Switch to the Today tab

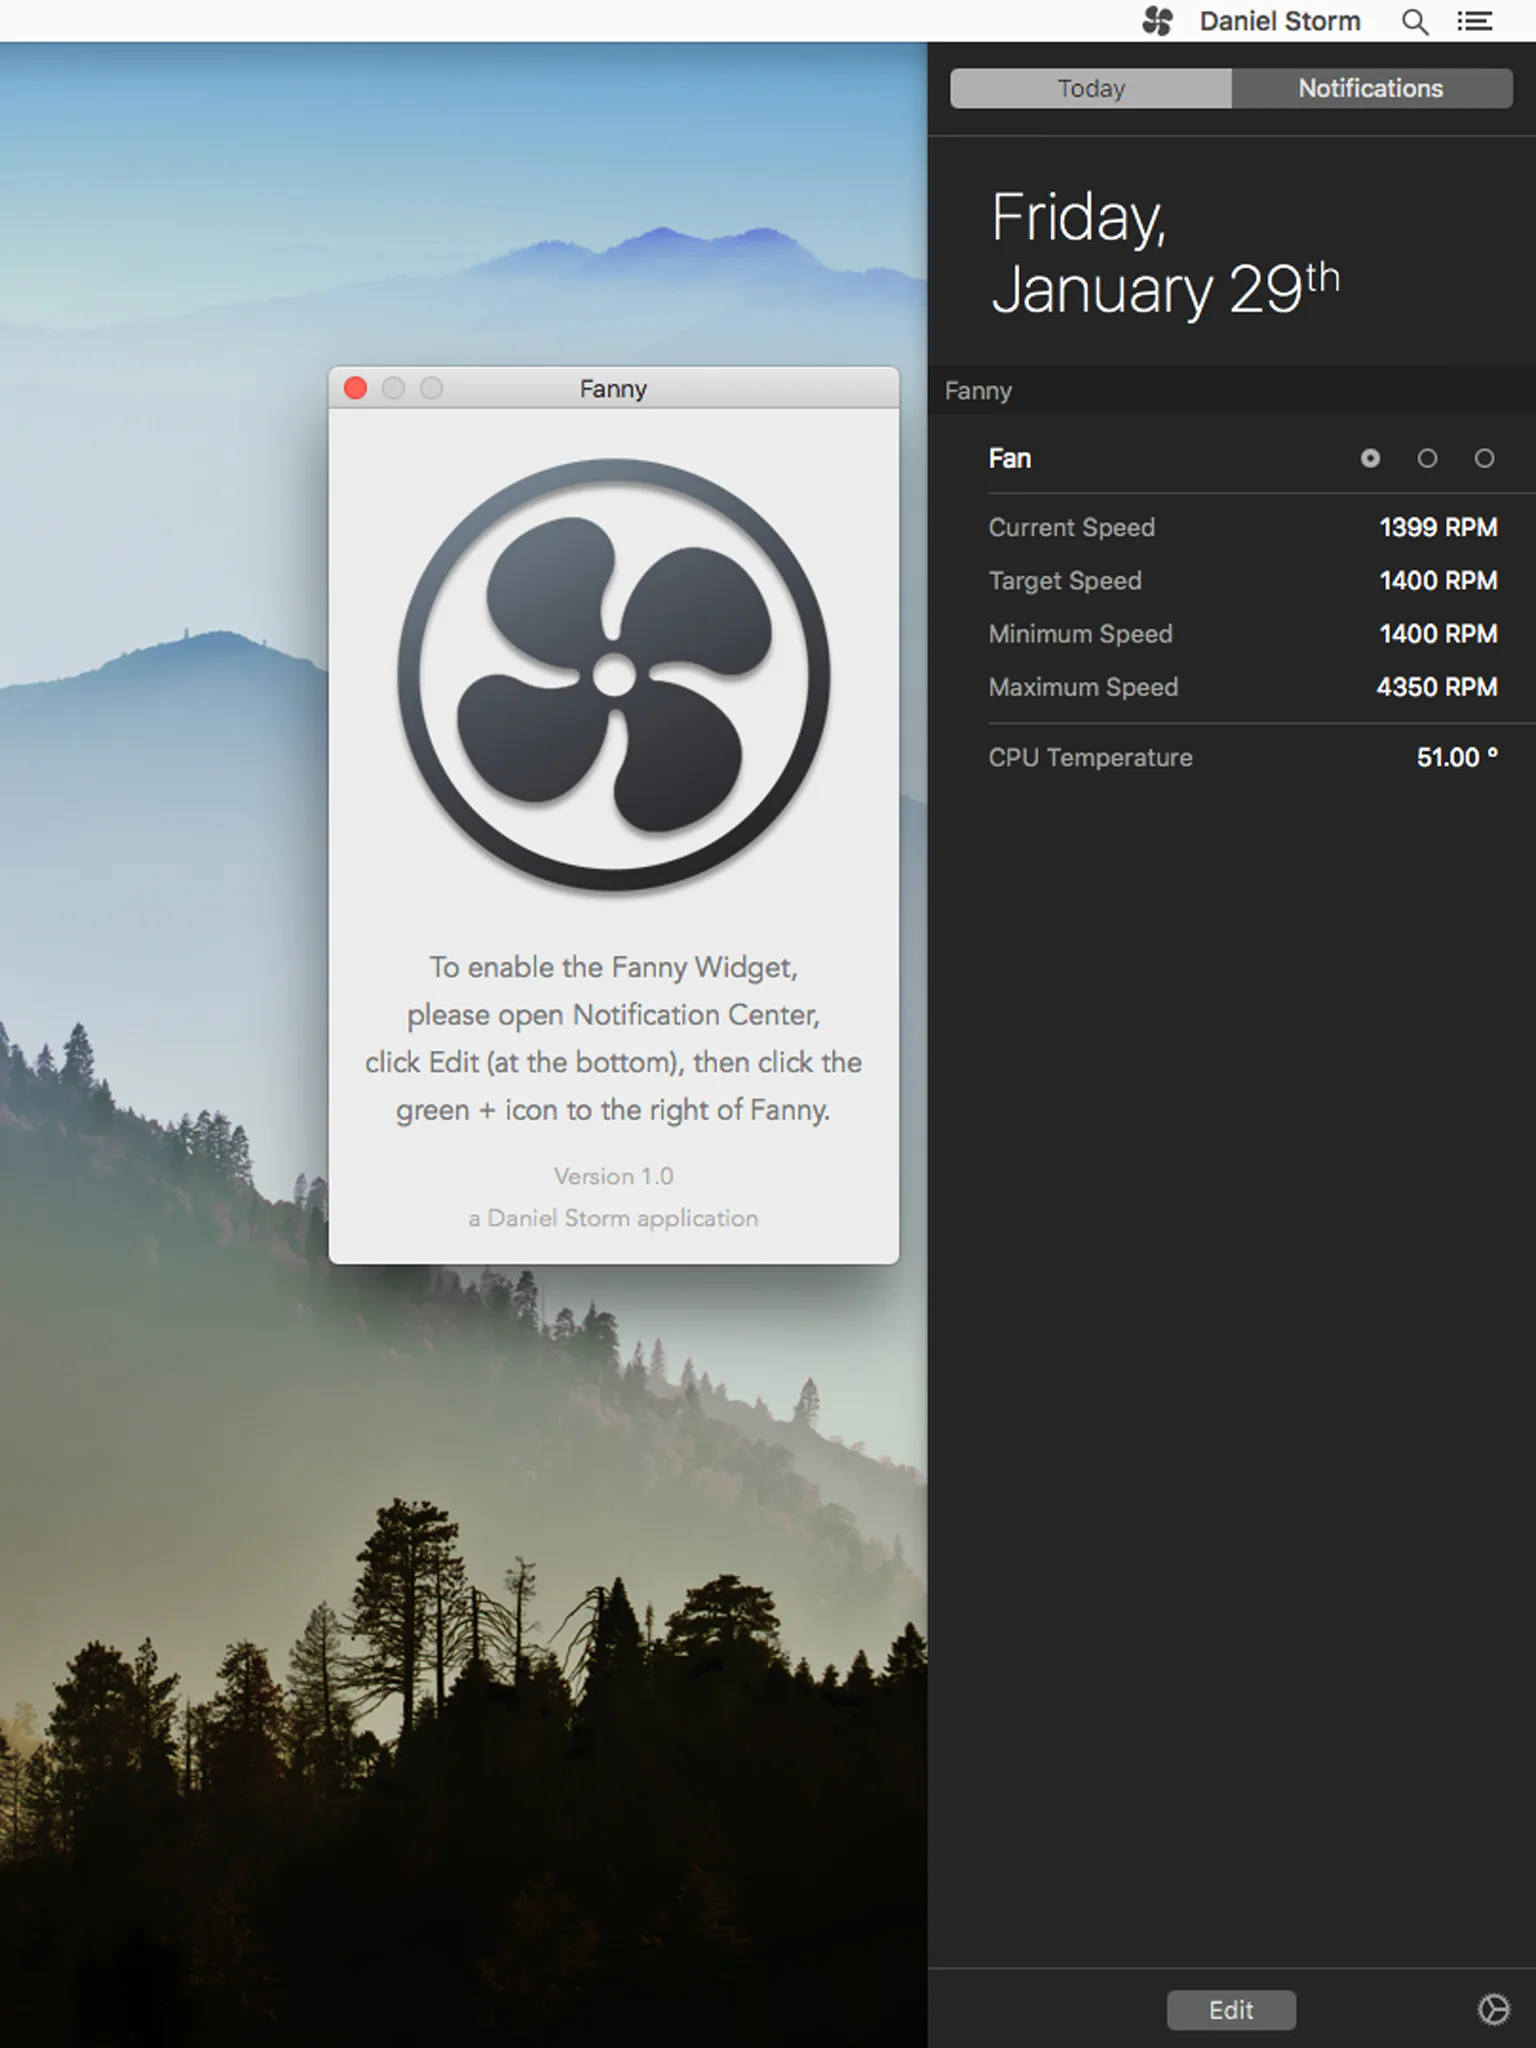click(1091, 88)
